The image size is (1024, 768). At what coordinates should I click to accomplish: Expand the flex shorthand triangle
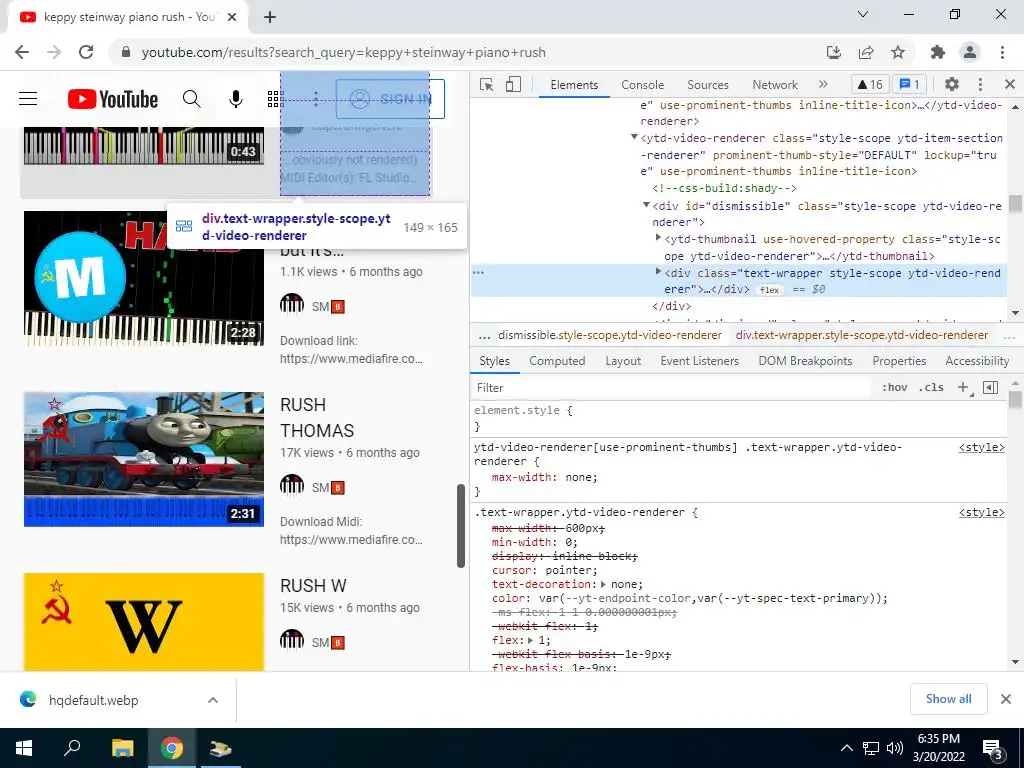(x=530, y=641)
